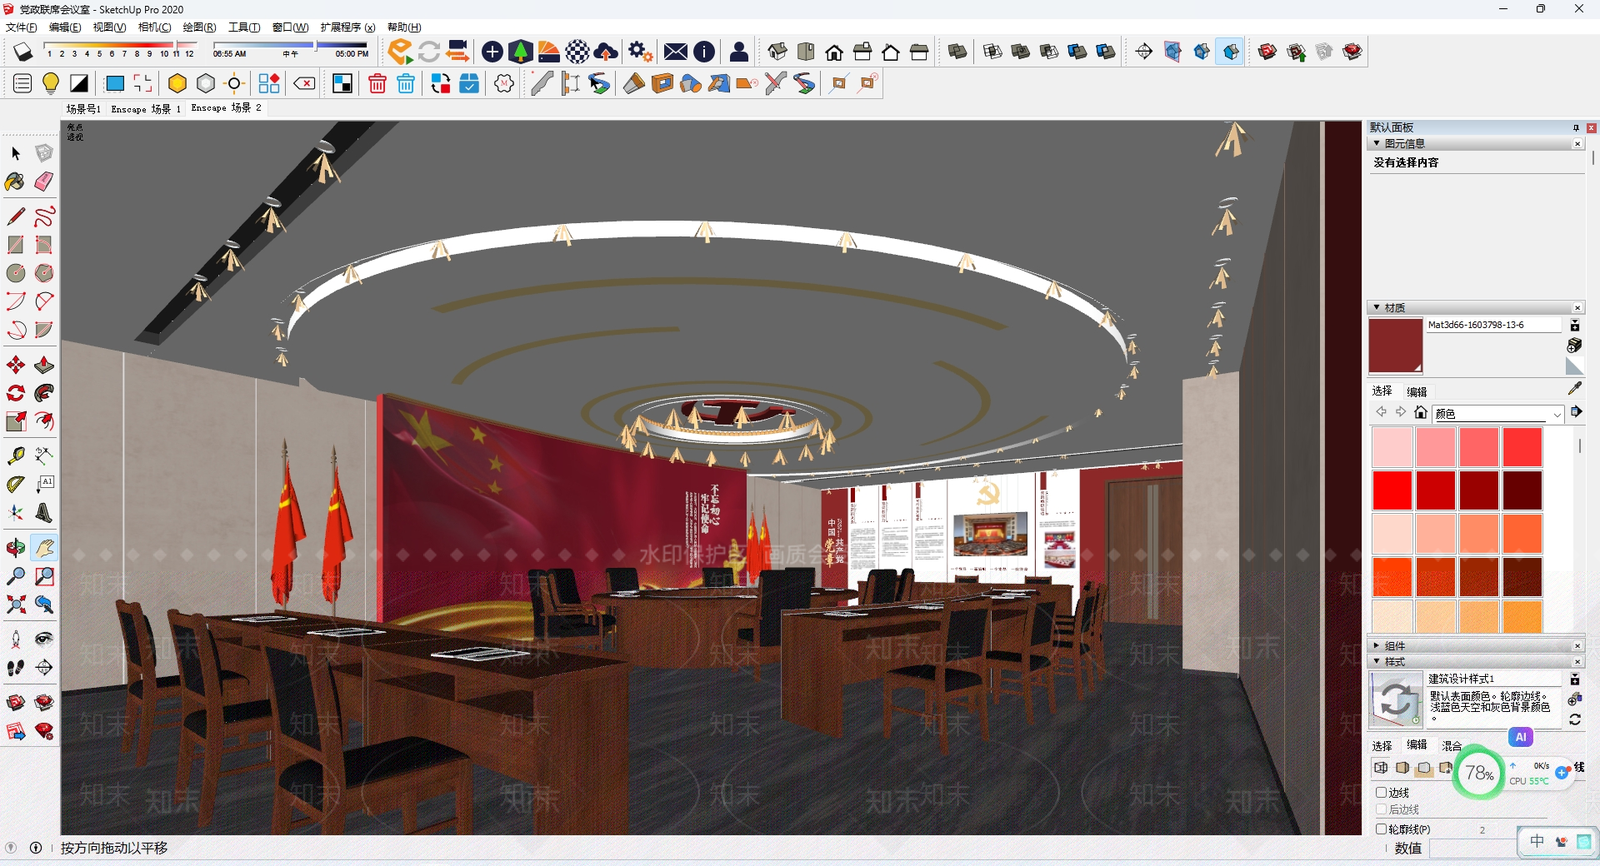Open the materials 编辑 tab
Screen dimensions: 1600x866
tap(1417, 391)
